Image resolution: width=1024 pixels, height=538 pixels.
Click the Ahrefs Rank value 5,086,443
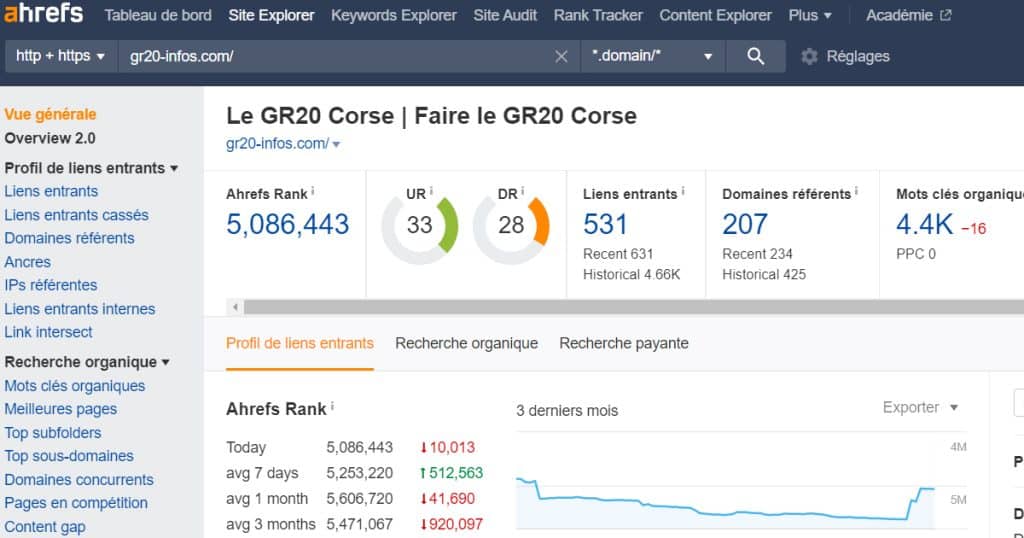tap(287, 225)
